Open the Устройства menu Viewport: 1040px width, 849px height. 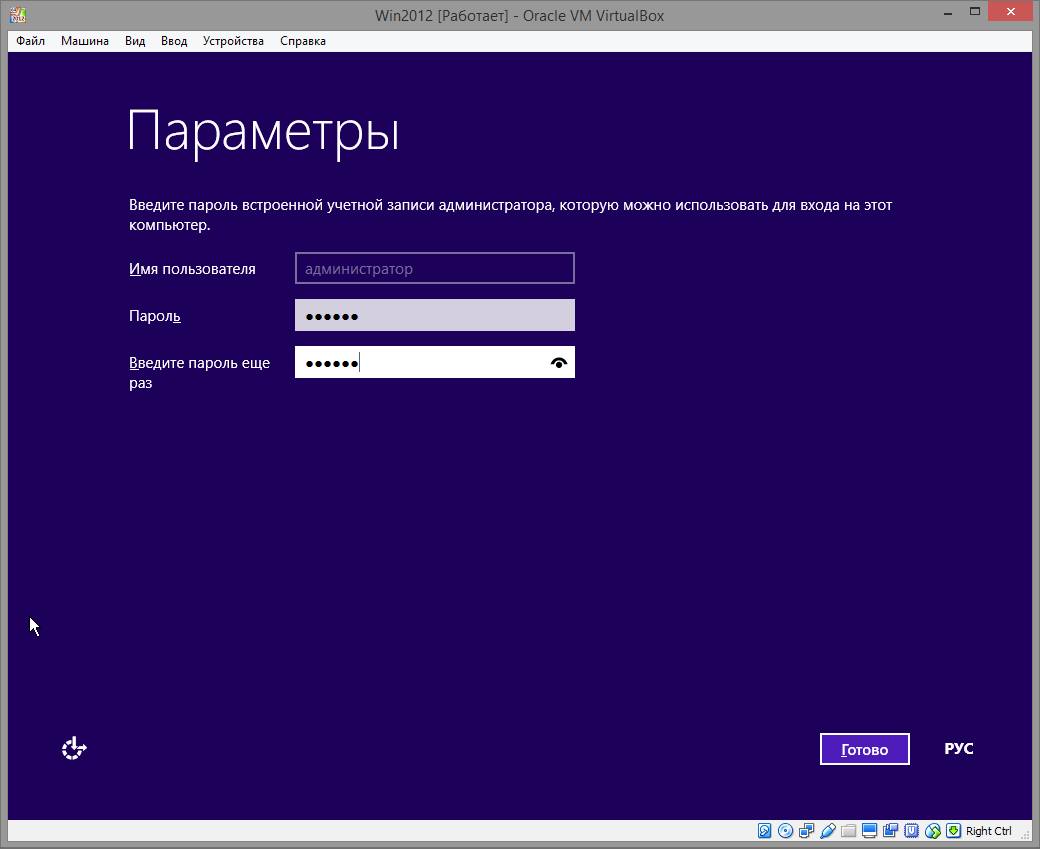click(x=233, y=41)
